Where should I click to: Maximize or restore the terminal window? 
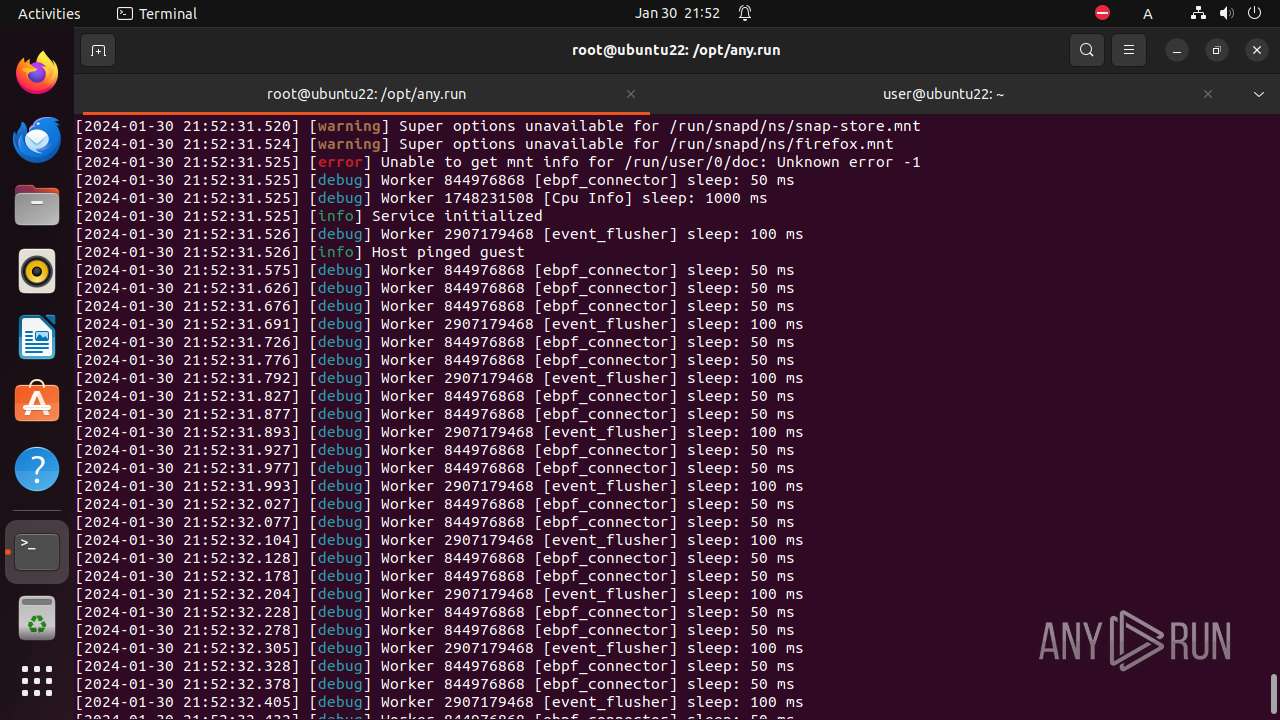(1217, 50)
